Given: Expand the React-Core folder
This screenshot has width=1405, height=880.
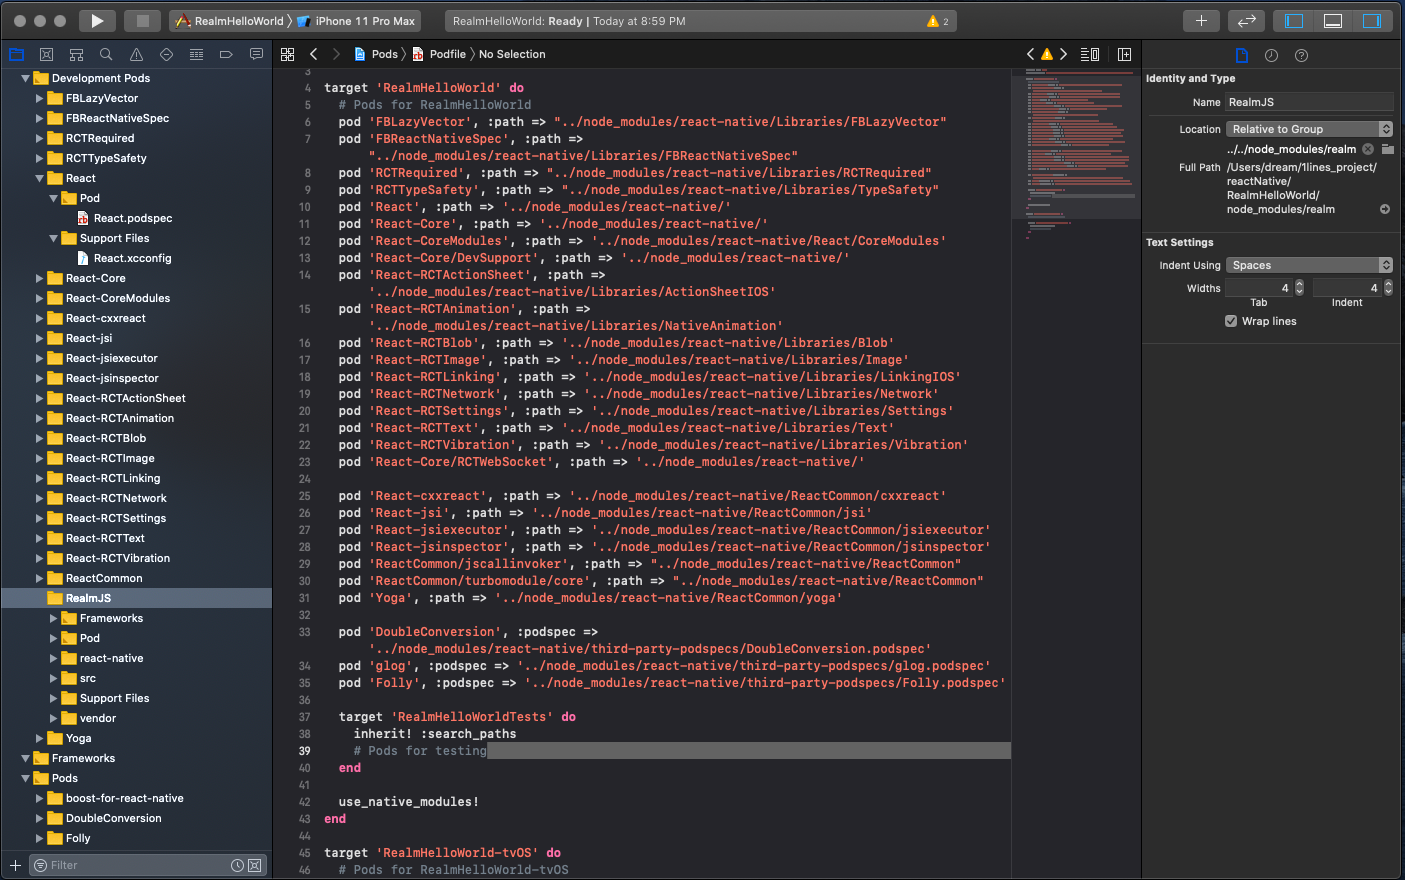Looking at the screenshot, I should click(40, 278).
